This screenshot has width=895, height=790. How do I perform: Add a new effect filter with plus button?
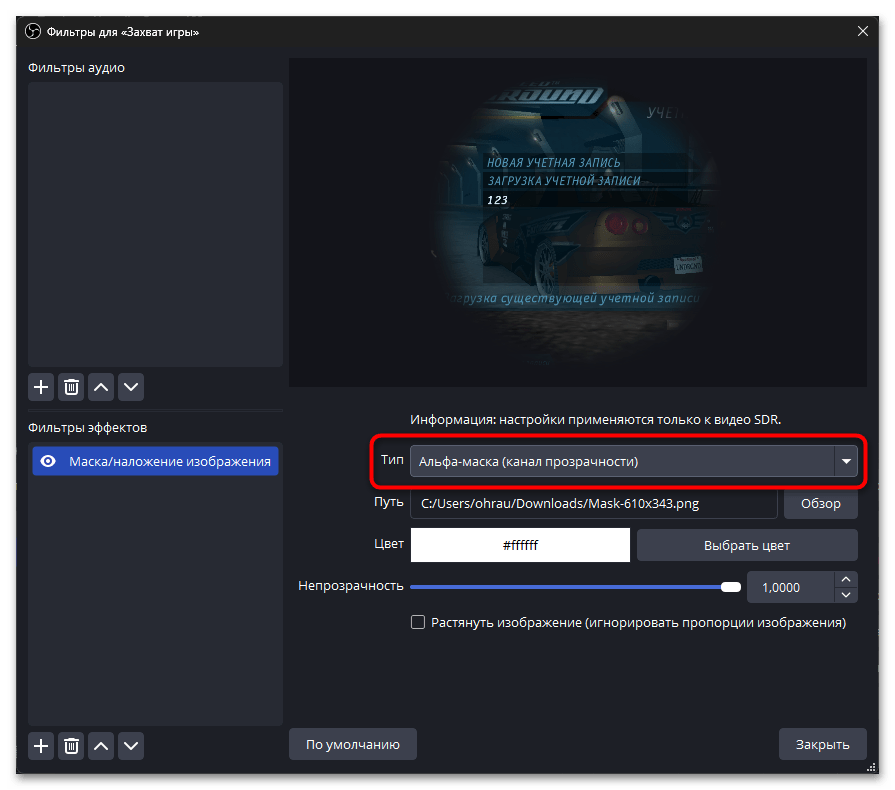(41, 746)
